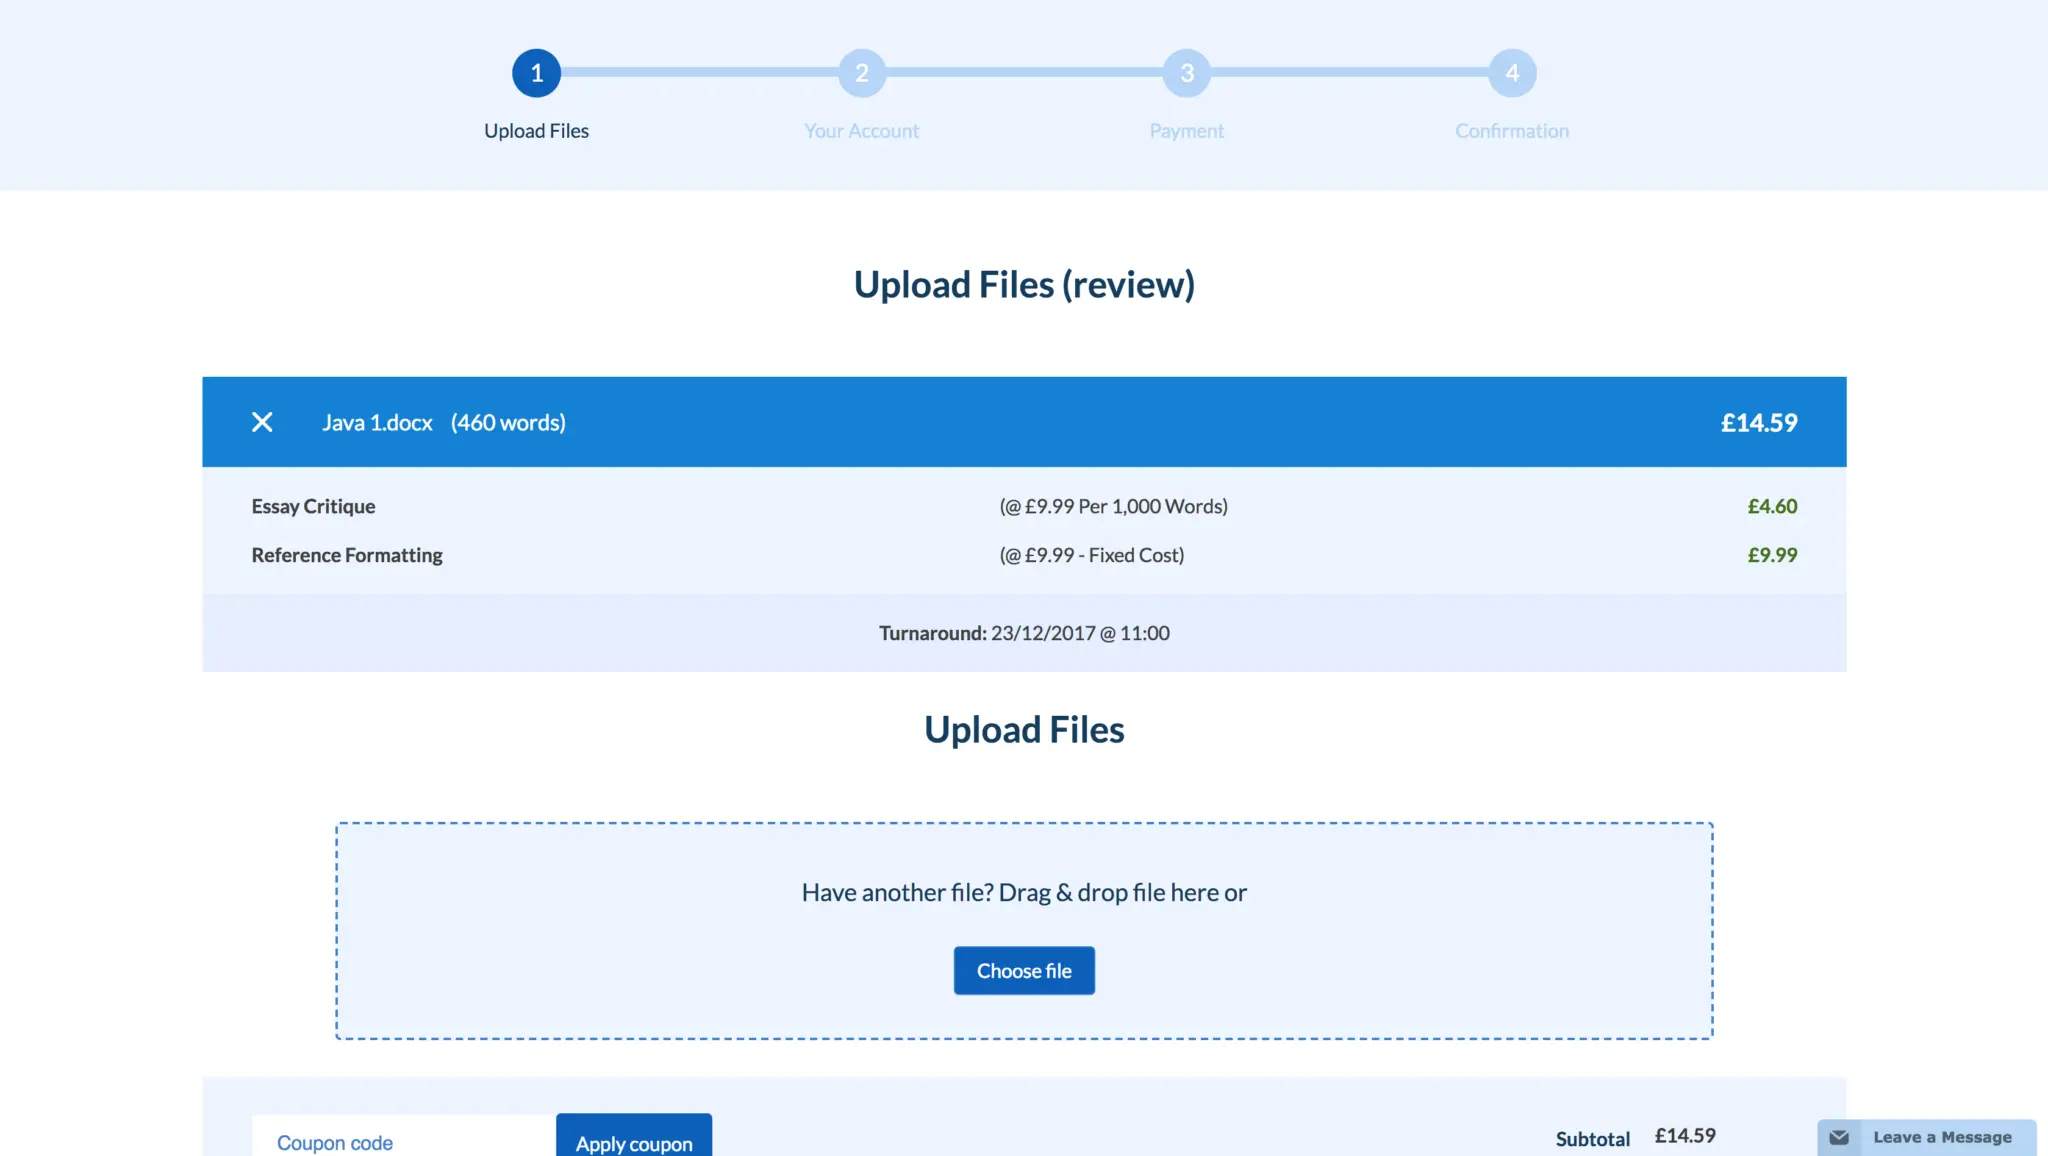Viewport: 2048px width, 1156px height.
Task: Click the Reference Formatting service row
Action: (x=347, y=555)
